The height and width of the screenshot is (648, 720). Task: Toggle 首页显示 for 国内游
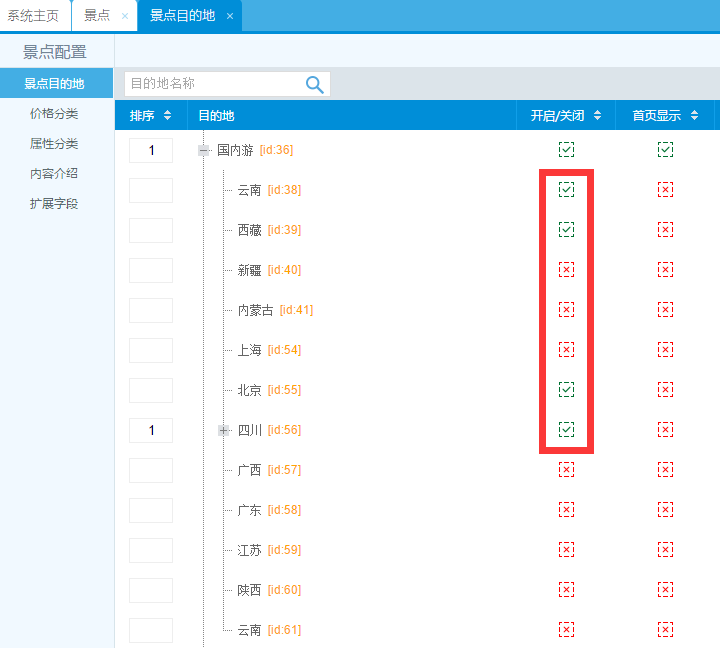665,150
